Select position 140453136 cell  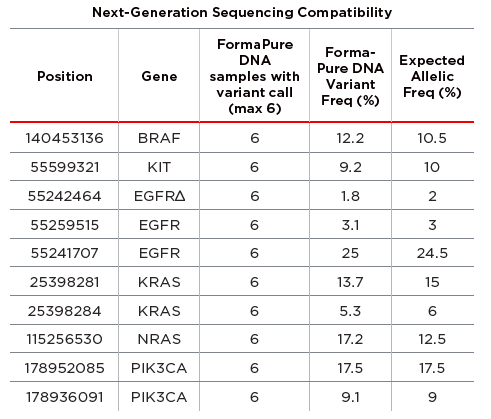coord(65,138)
